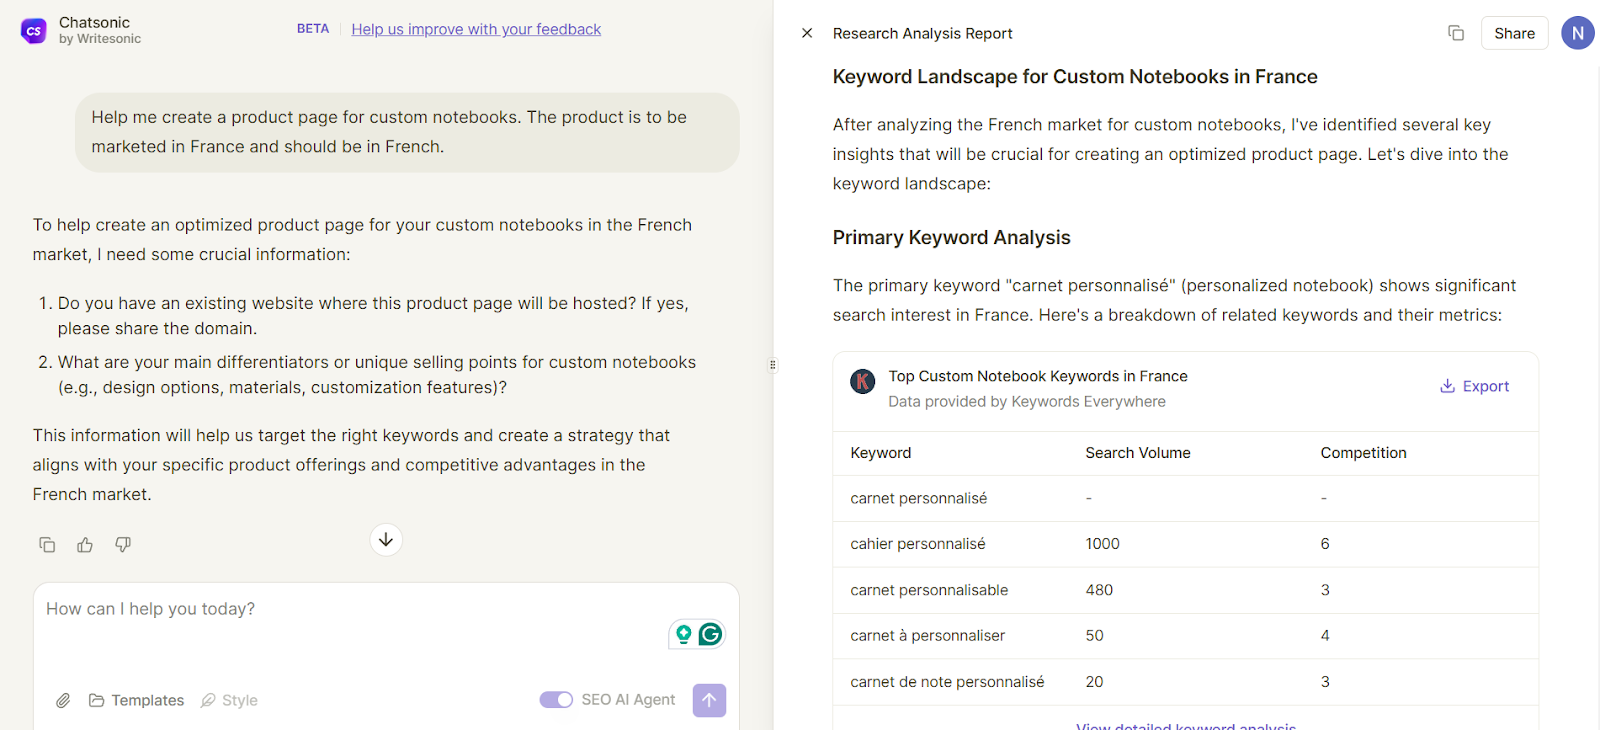Export the keyword table data

pos(1474,386)
